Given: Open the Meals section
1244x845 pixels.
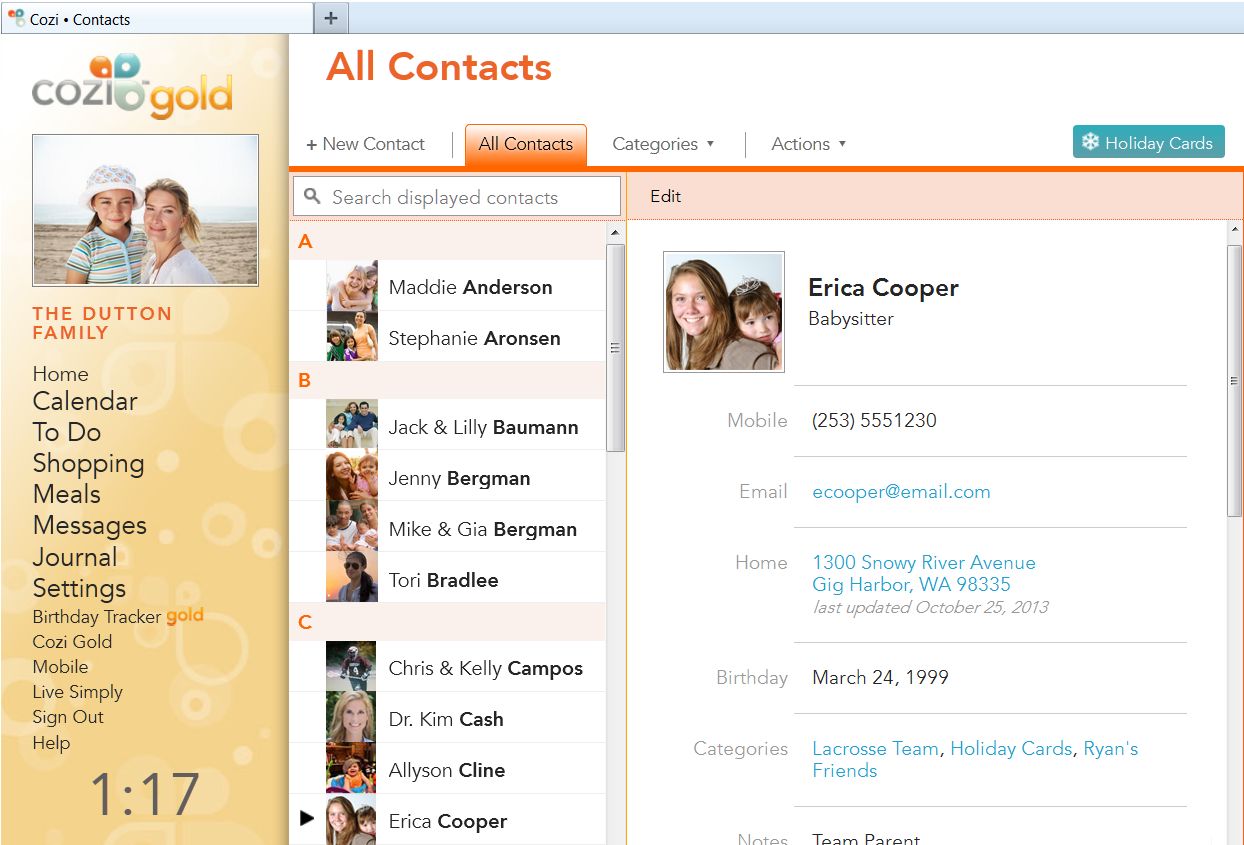Looking at the screenshot, I should click(67, 494).
